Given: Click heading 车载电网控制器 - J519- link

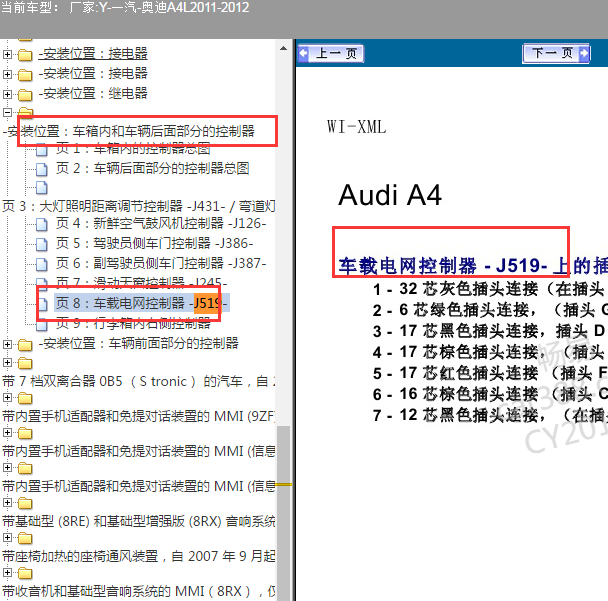Looking at the screenshot, I should click(473, 266).
